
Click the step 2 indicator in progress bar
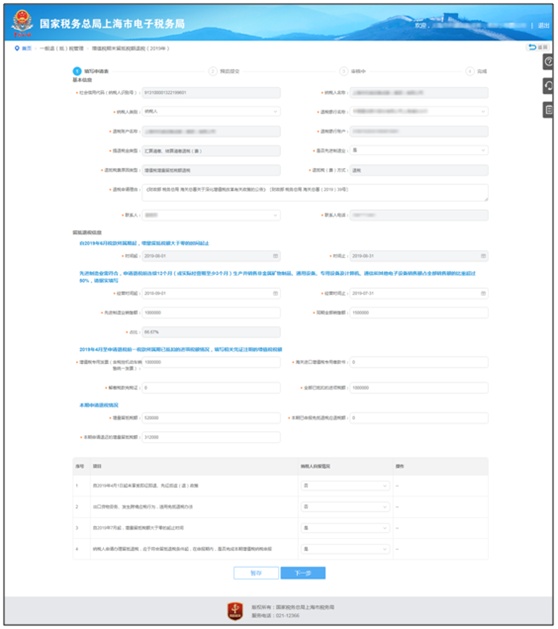(213, 71)
